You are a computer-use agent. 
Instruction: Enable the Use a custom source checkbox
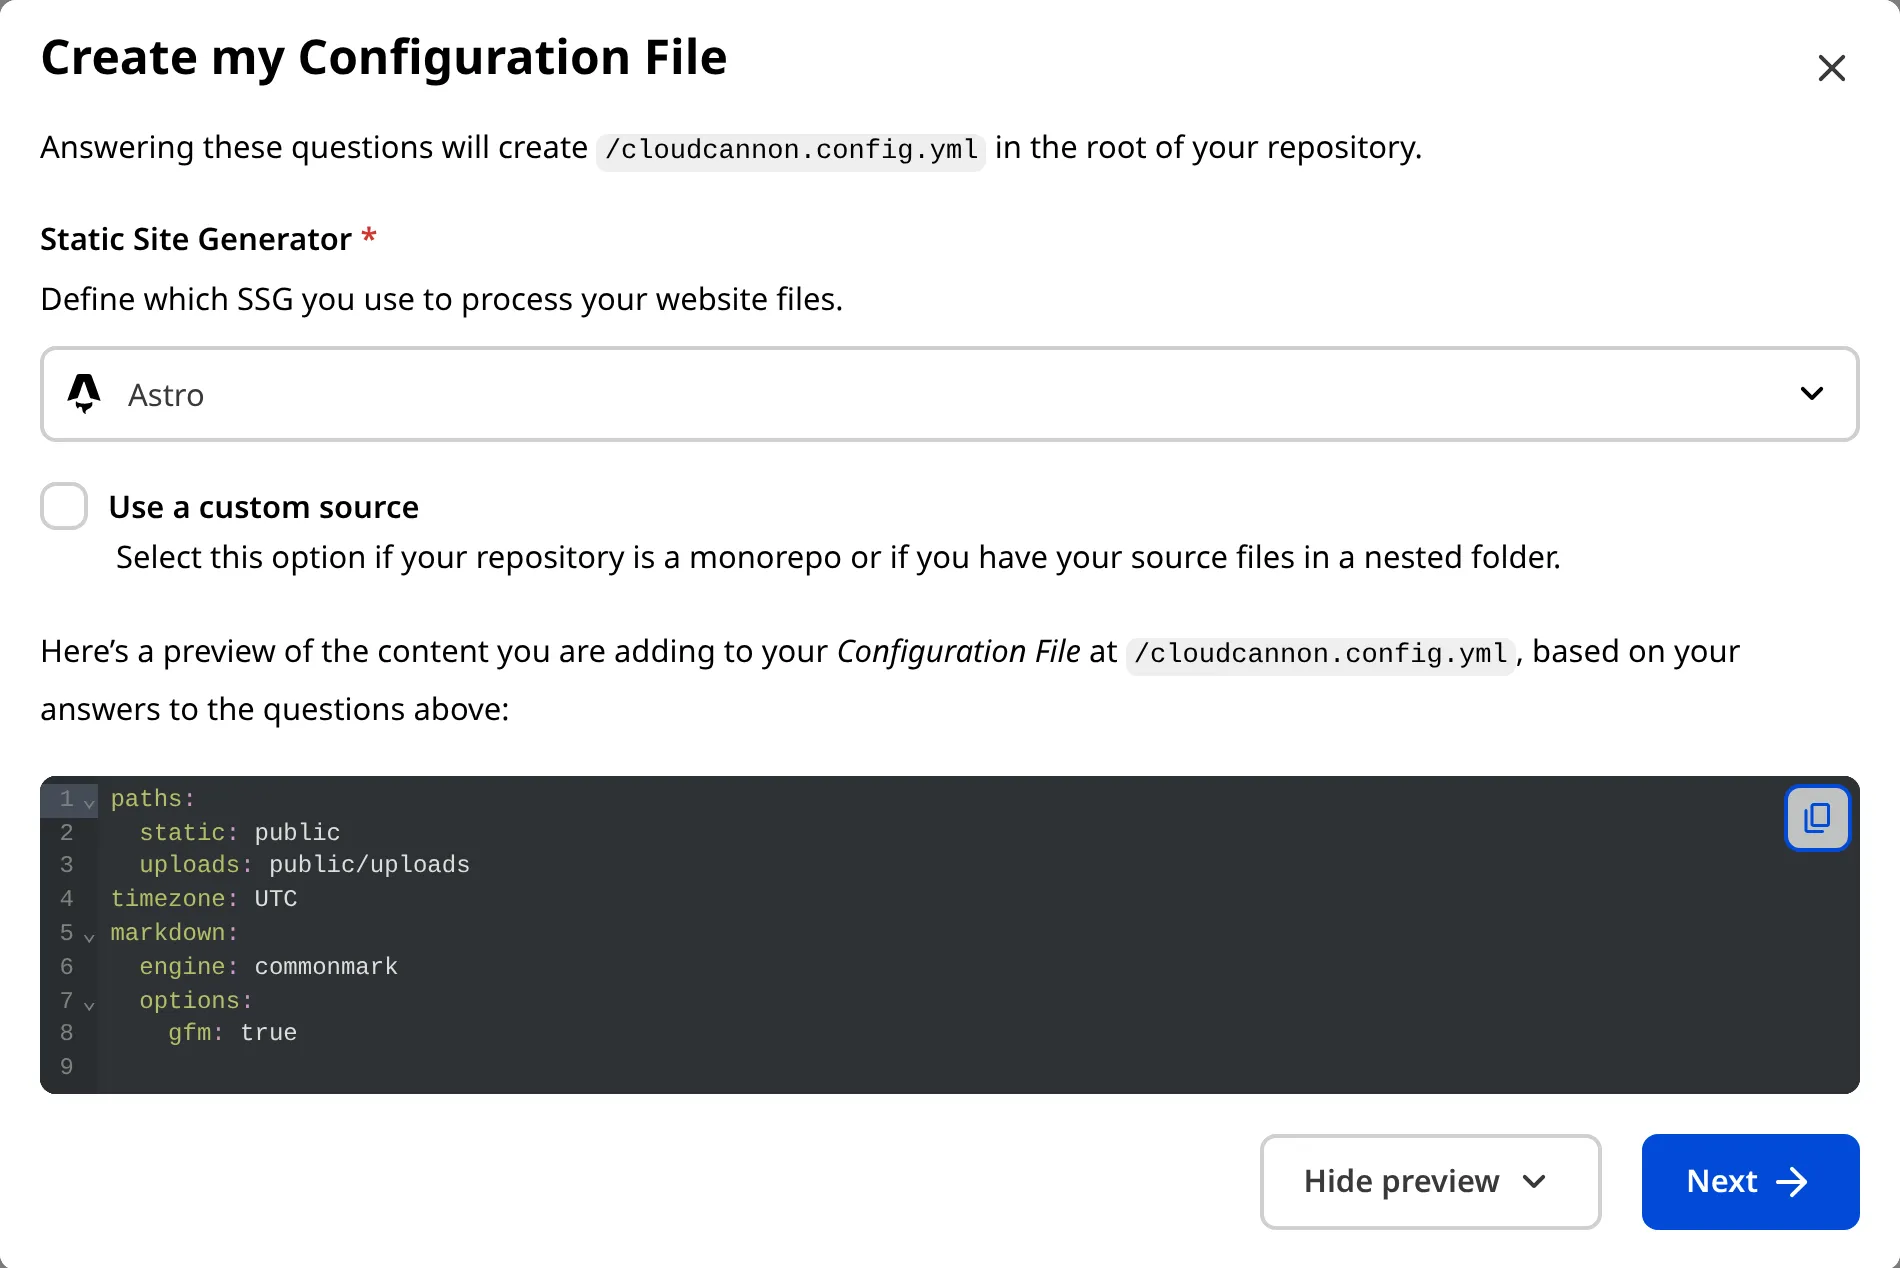click(63, 507)
